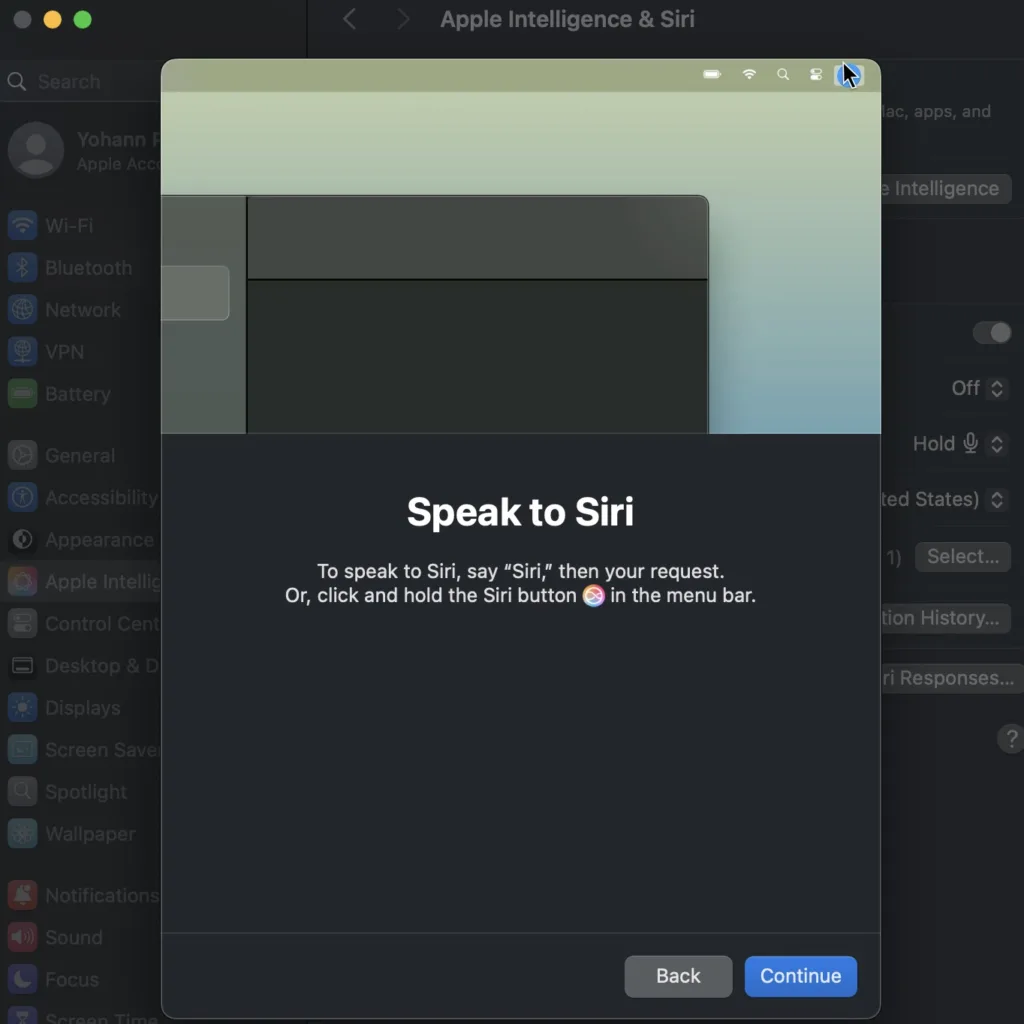Select Apple Intelligence & Siri in the sidebar
Screen dimensions: 1024x1024
pos(80,581)
